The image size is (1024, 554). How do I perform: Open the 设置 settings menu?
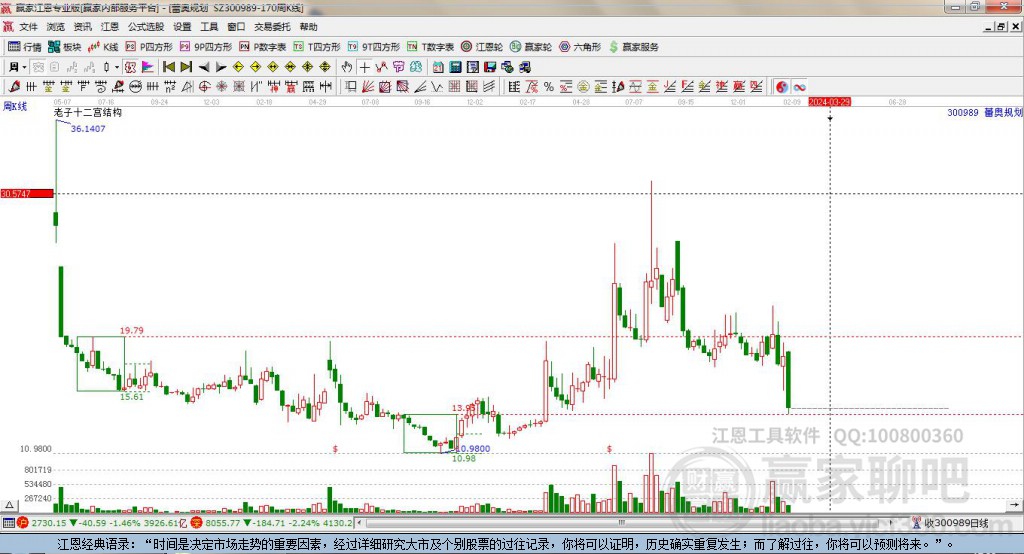[182, 27]
